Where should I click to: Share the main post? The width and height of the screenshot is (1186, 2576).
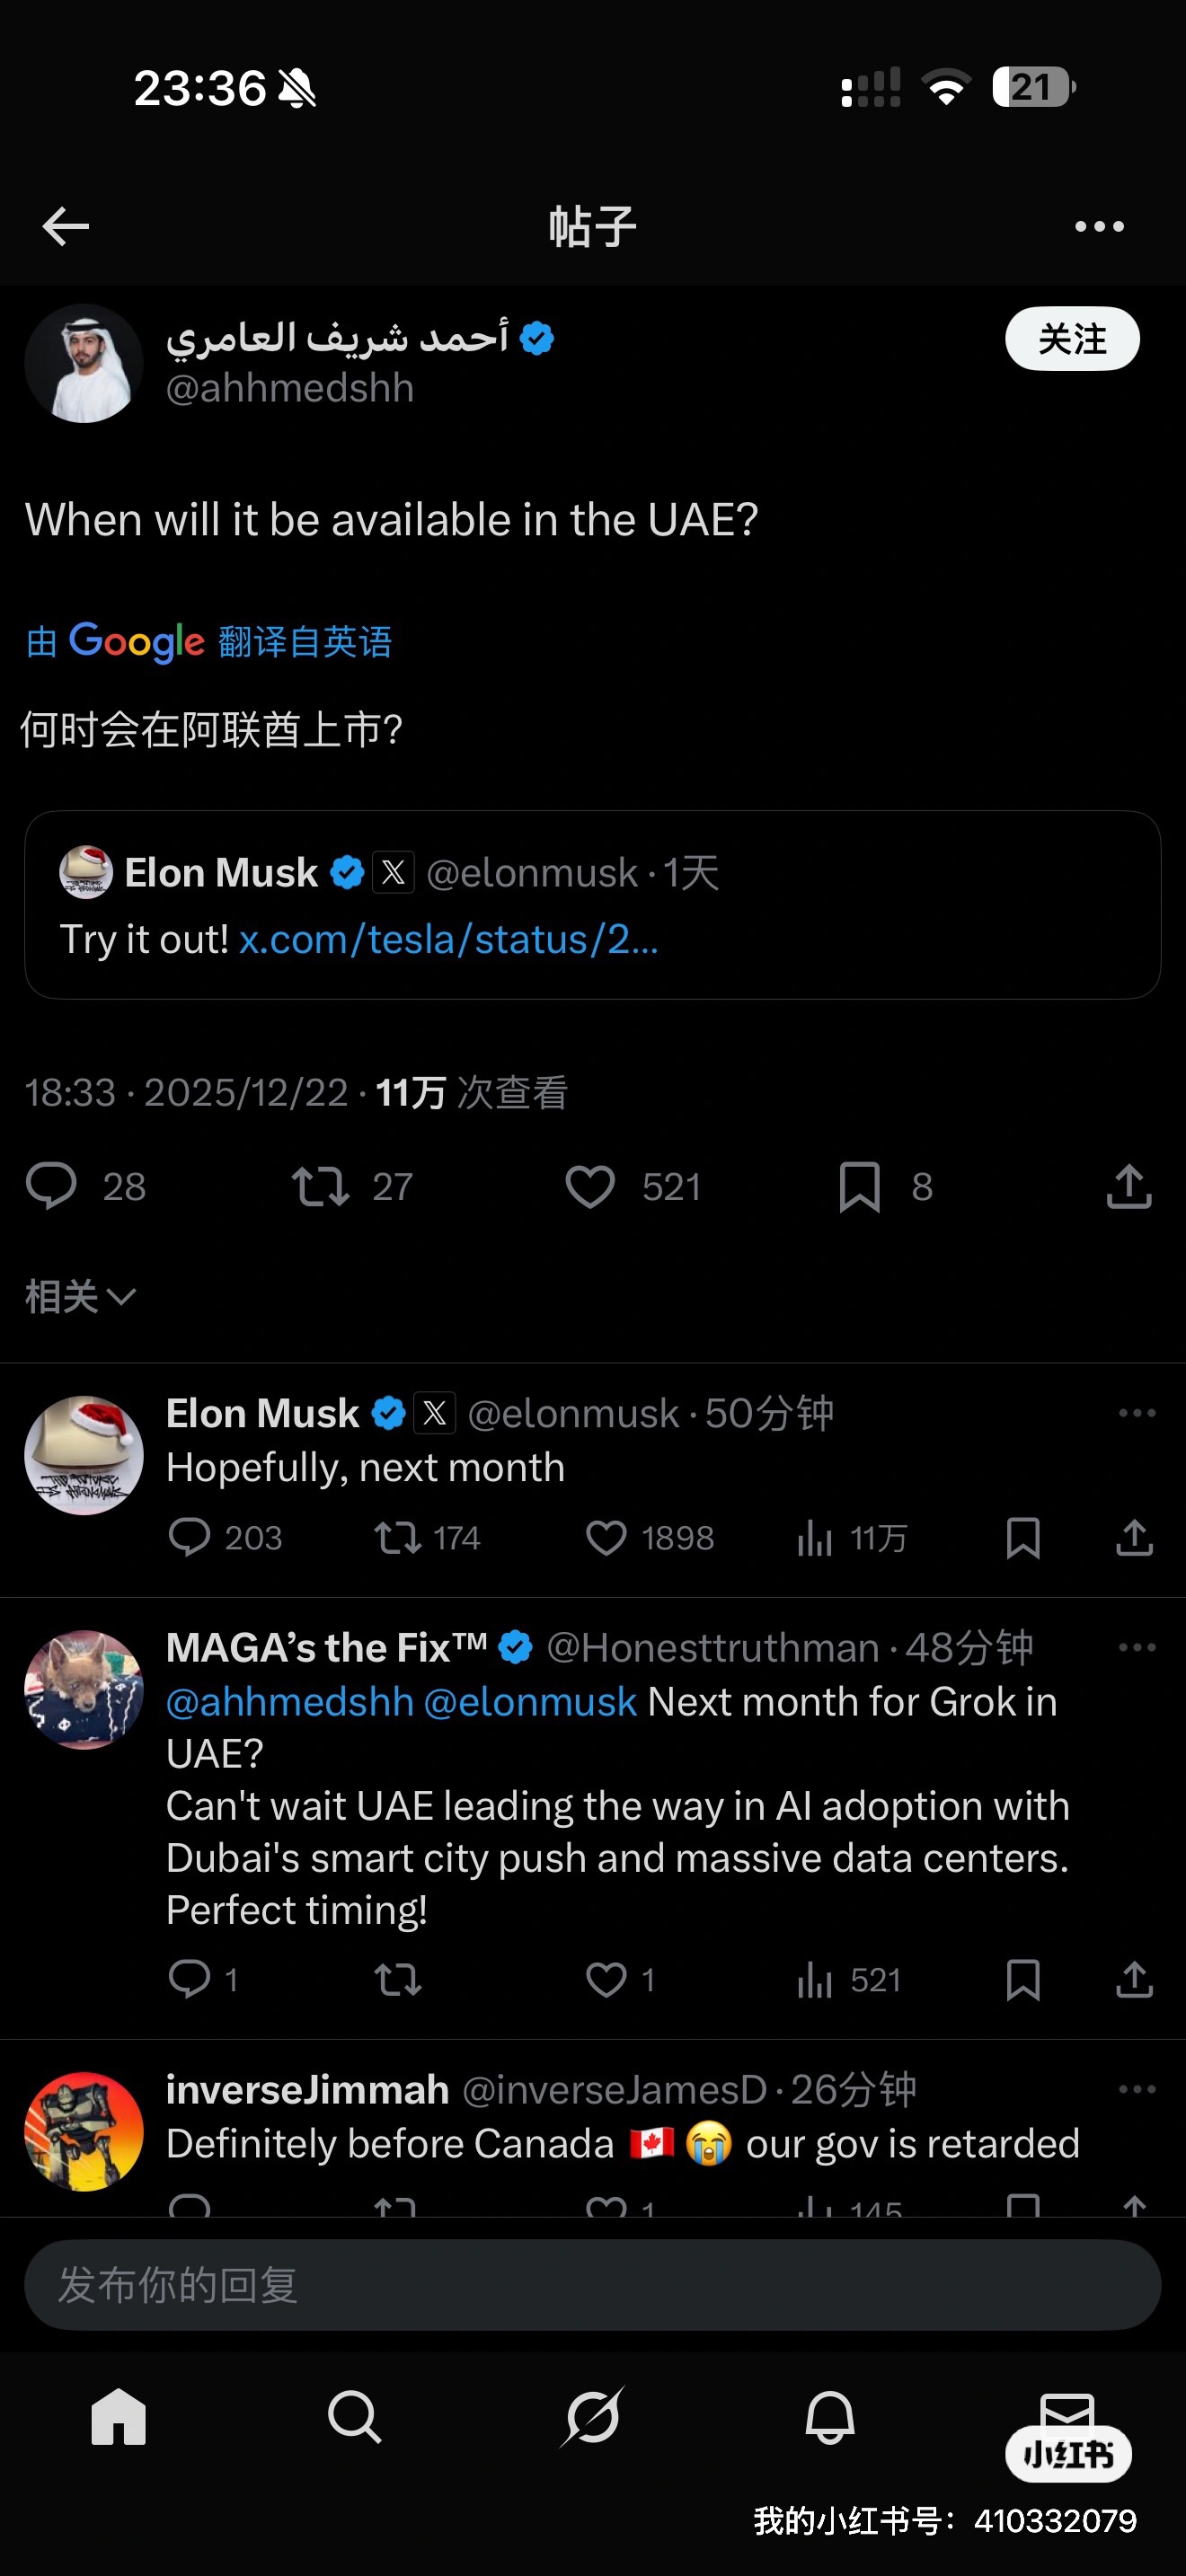tap(1129, 1187)
